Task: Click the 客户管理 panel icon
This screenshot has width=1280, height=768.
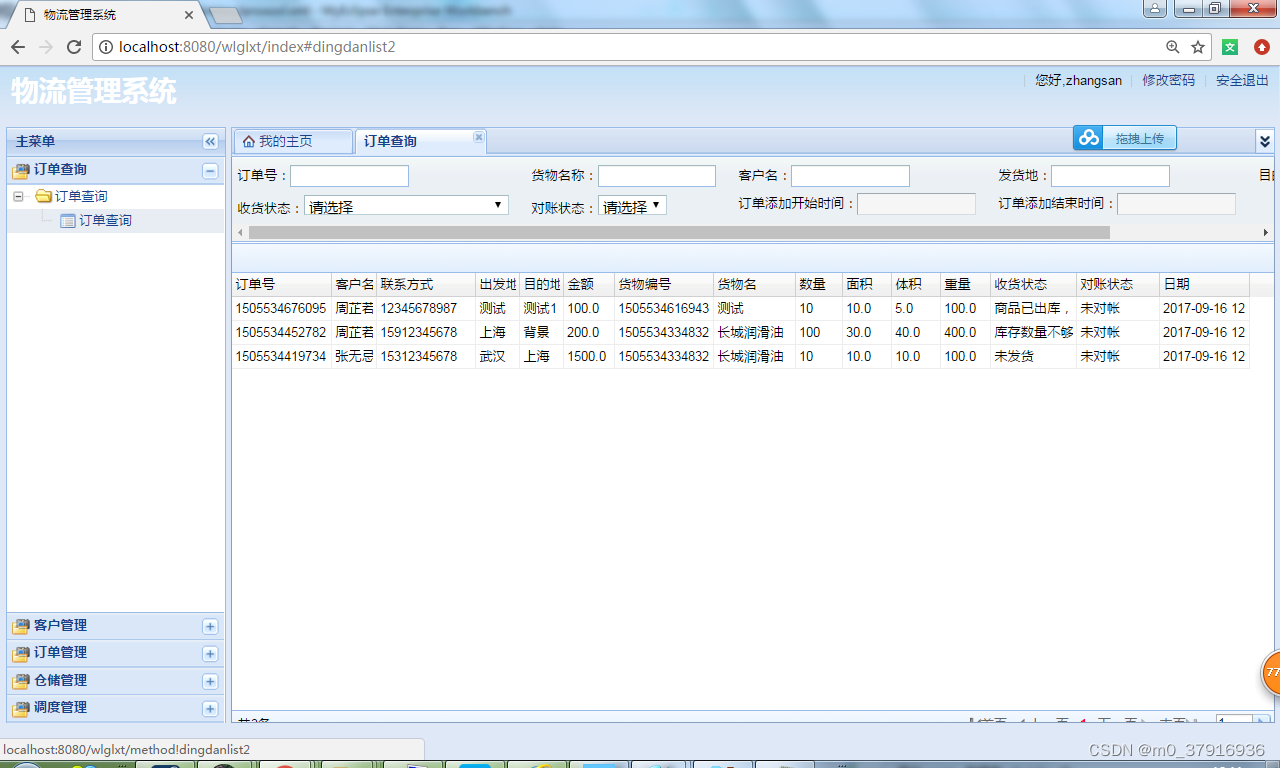Action: coord(21,626)
